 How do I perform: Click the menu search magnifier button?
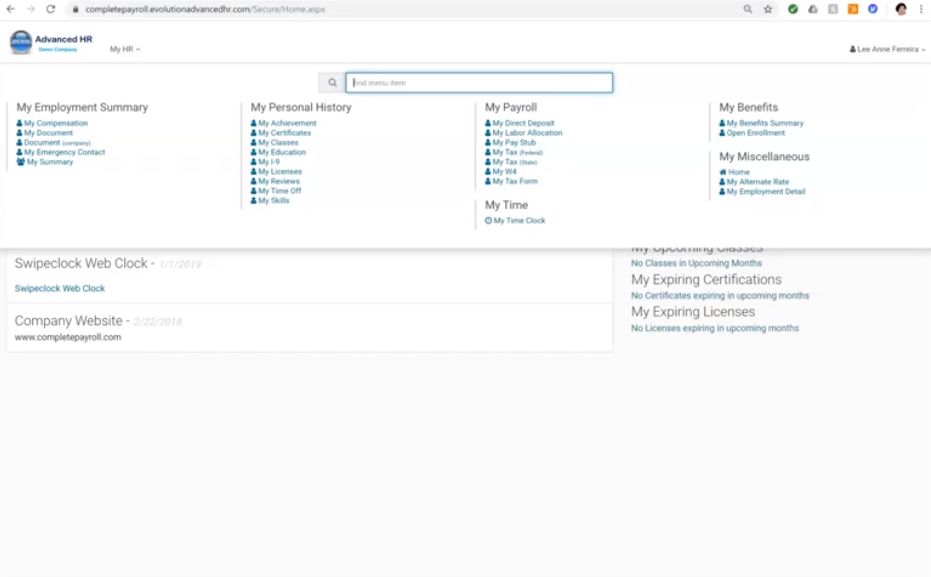(x=332, y=83)
